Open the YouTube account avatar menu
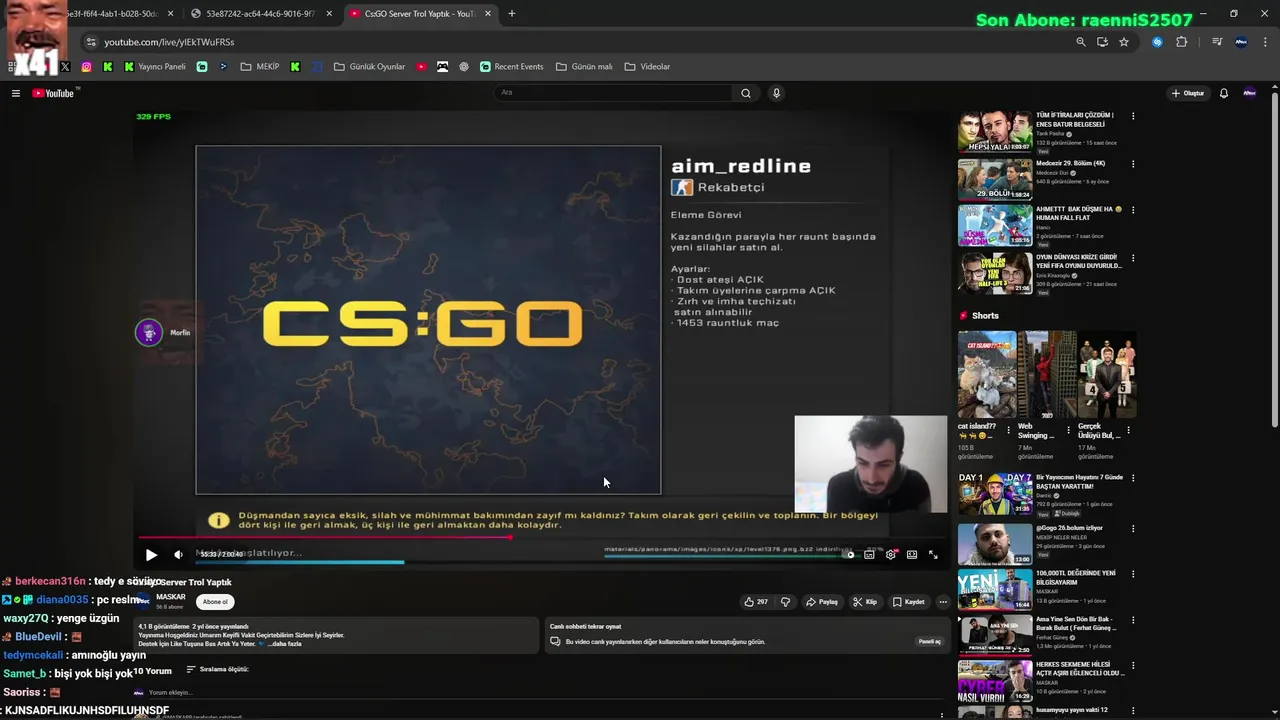Screen dimensions: 1280x720 tap(1249, 93)
